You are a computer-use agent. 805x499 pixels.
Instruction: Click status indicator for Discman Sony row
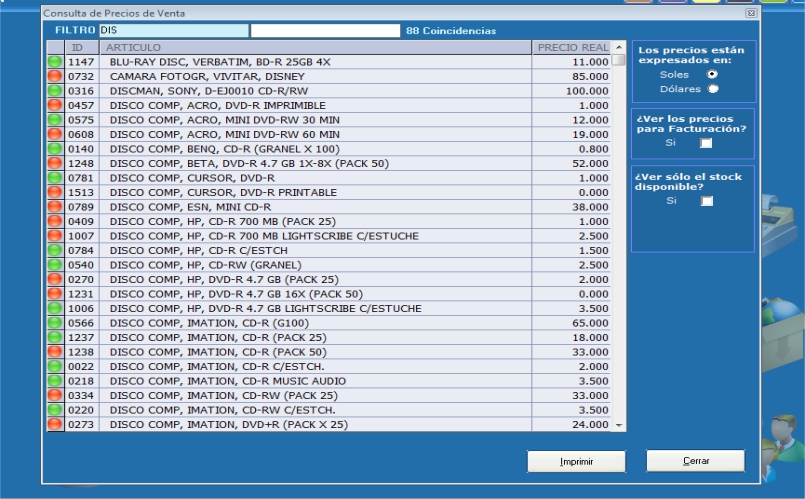[54, 90]
